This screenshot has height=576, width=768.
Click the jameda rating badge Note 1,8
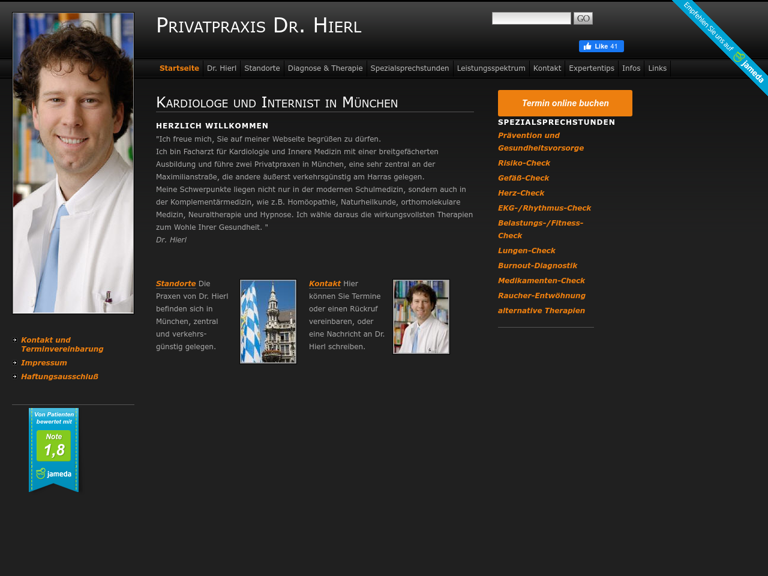(54, 449)
